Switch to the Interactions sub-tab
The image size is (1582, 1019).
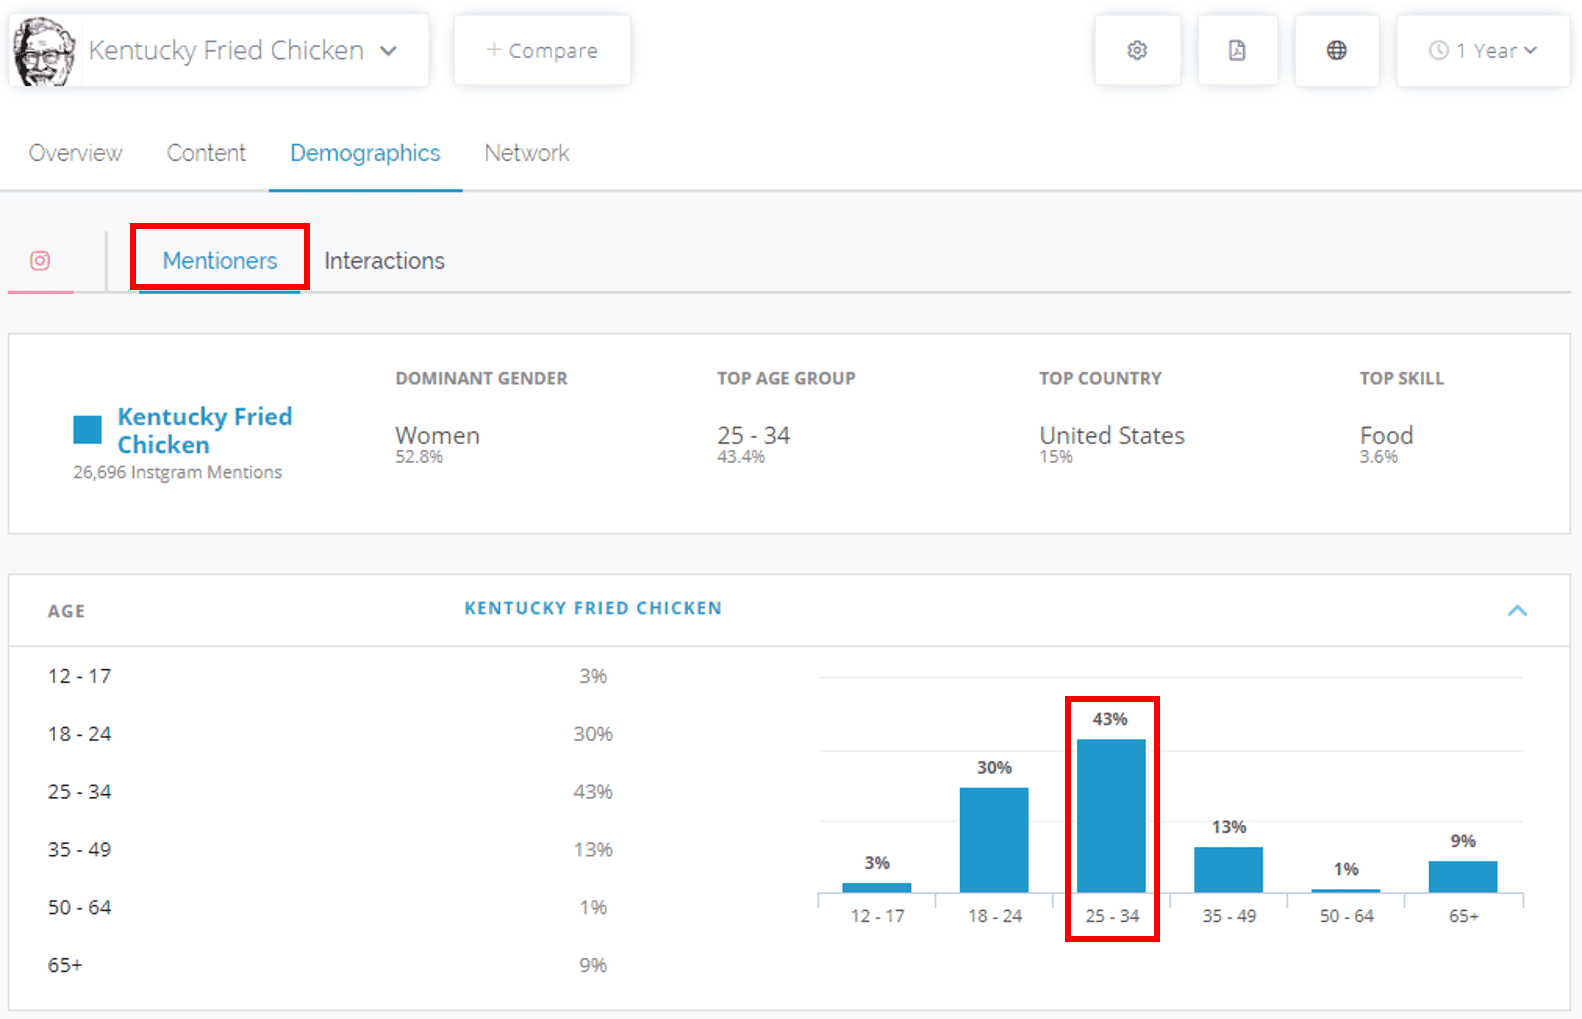(384, 261)
